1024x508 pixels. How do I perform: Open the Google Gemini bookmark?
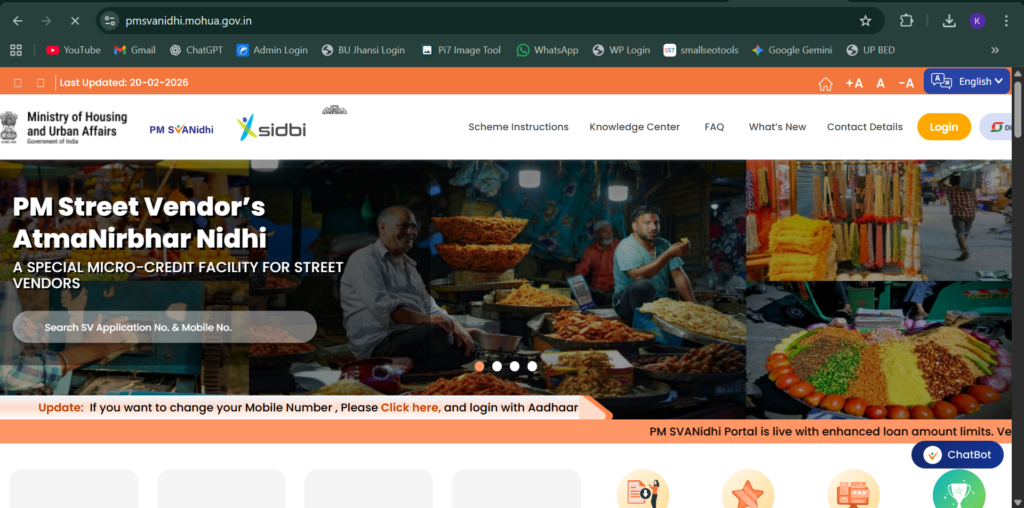[x=792, y=50]
